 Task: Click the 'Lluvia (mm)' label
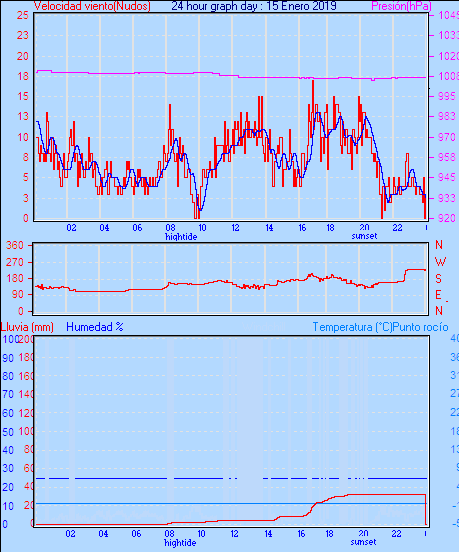click(x=27, y=327)
